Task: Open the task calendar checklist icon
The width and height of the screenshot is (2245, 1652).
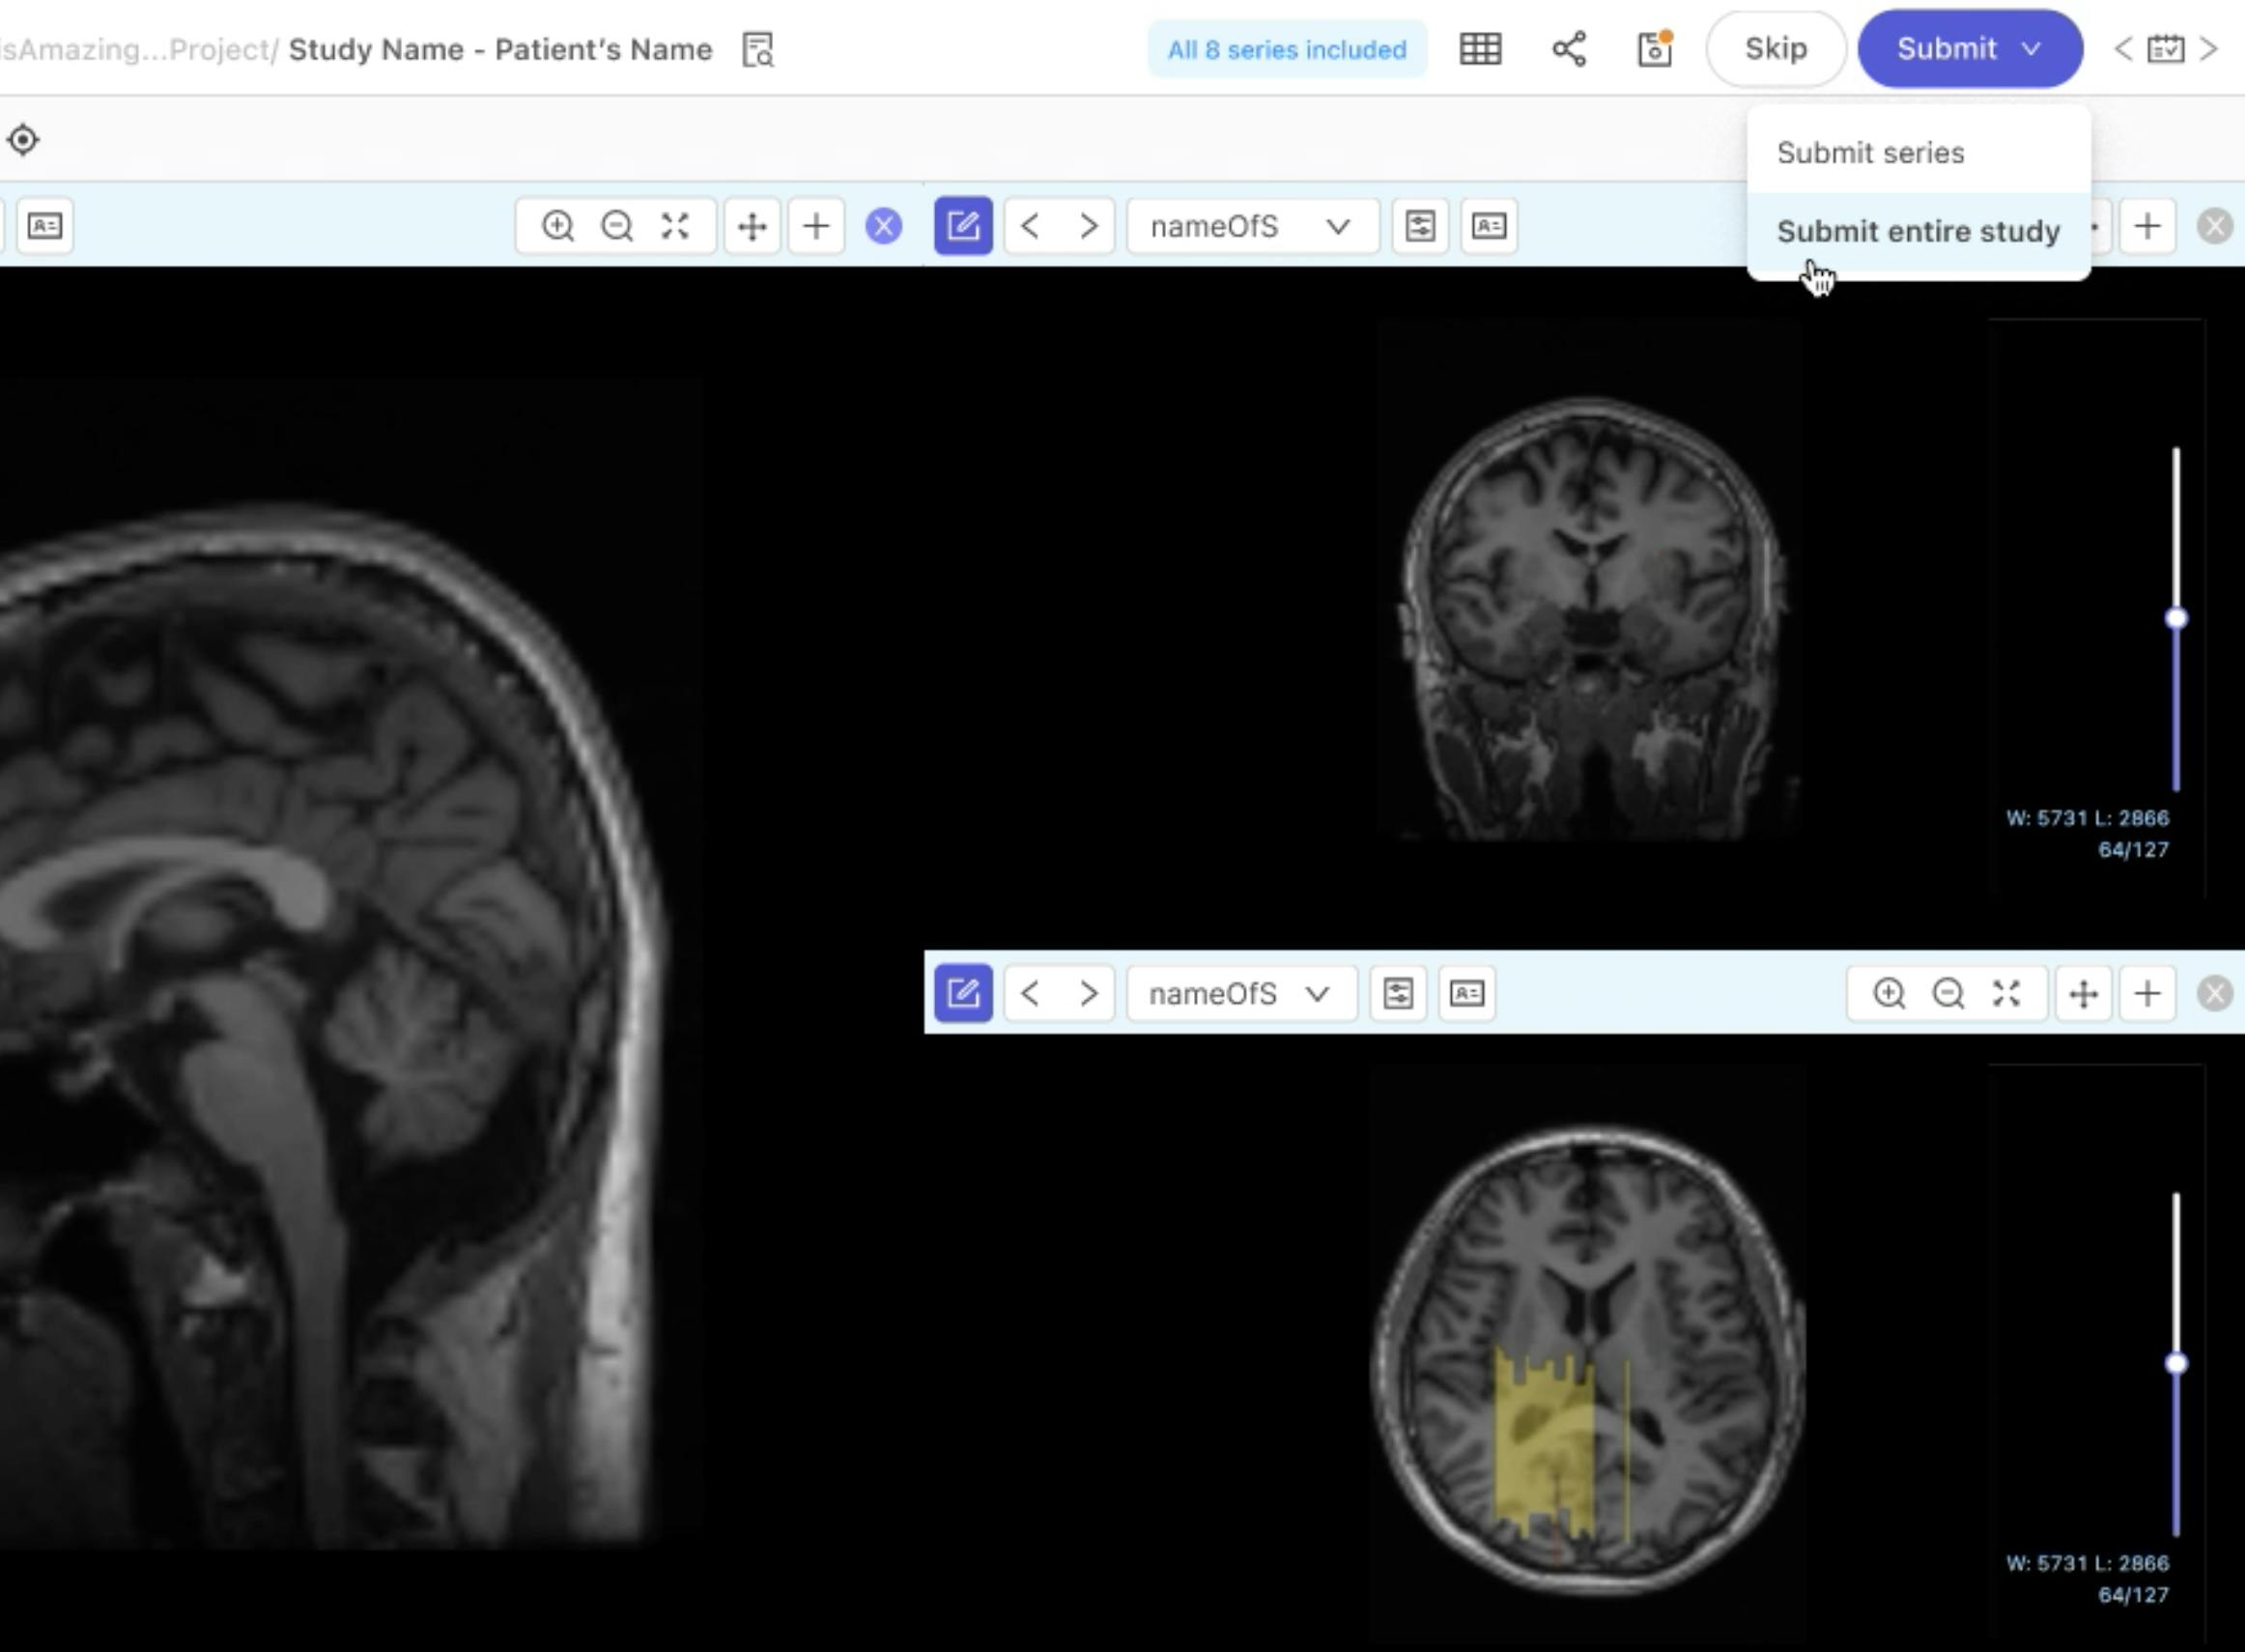Action: point(2165,49)
